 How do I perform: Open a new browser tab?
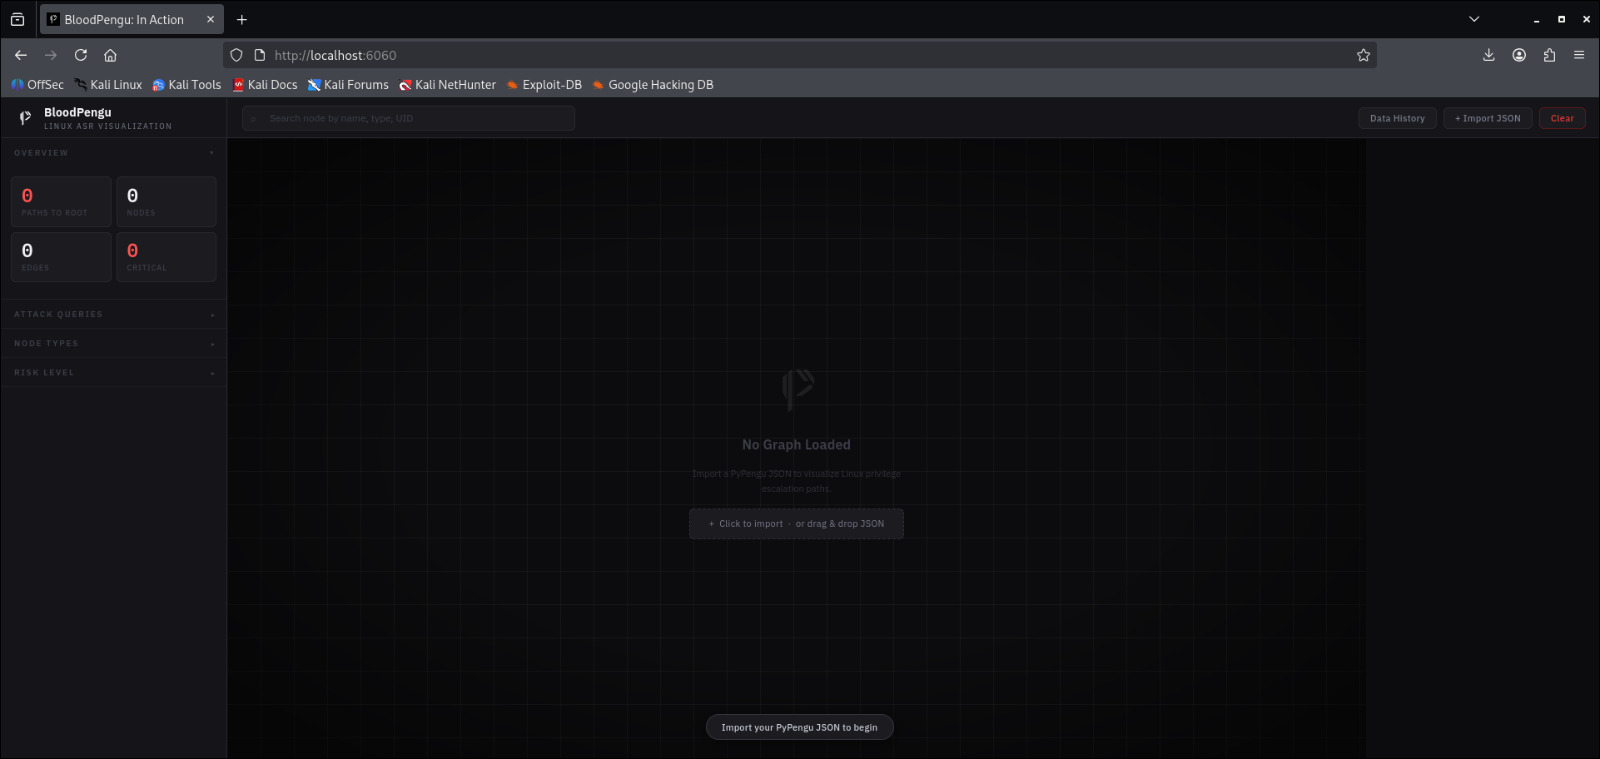point(242,19)
